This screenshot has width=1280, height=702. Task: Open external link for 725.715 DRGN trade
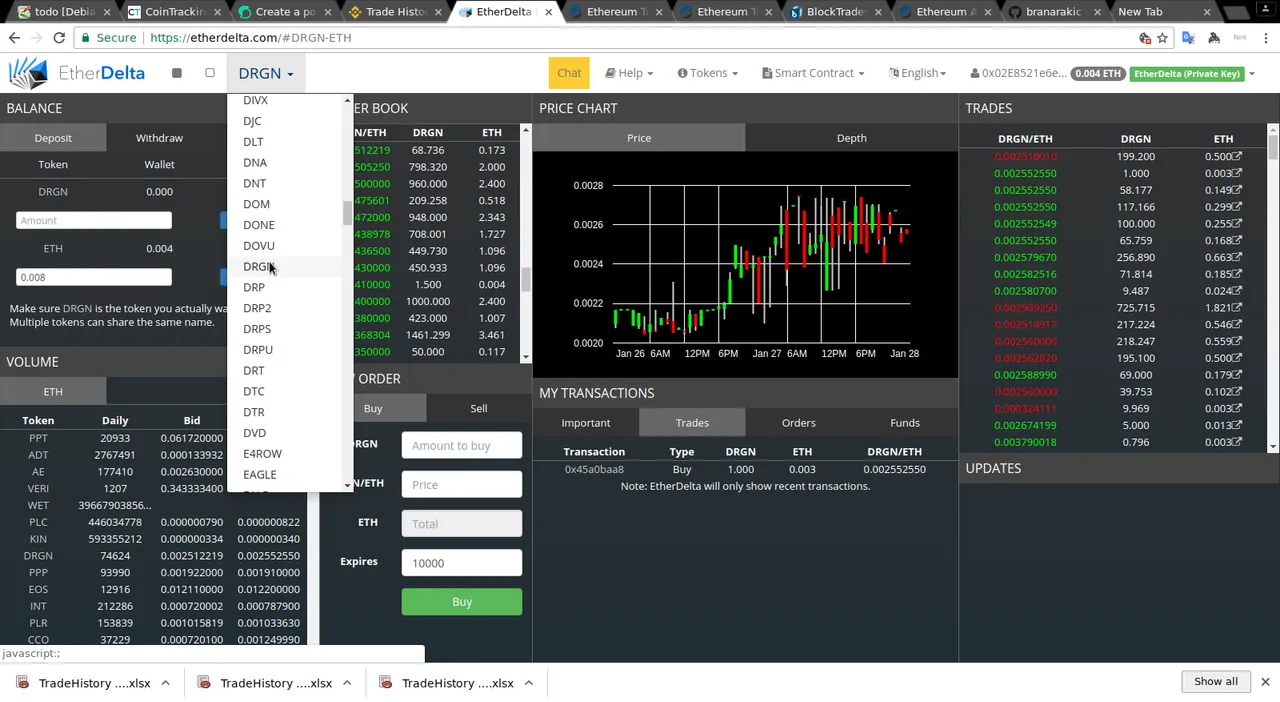click(x=1237, y=308)
